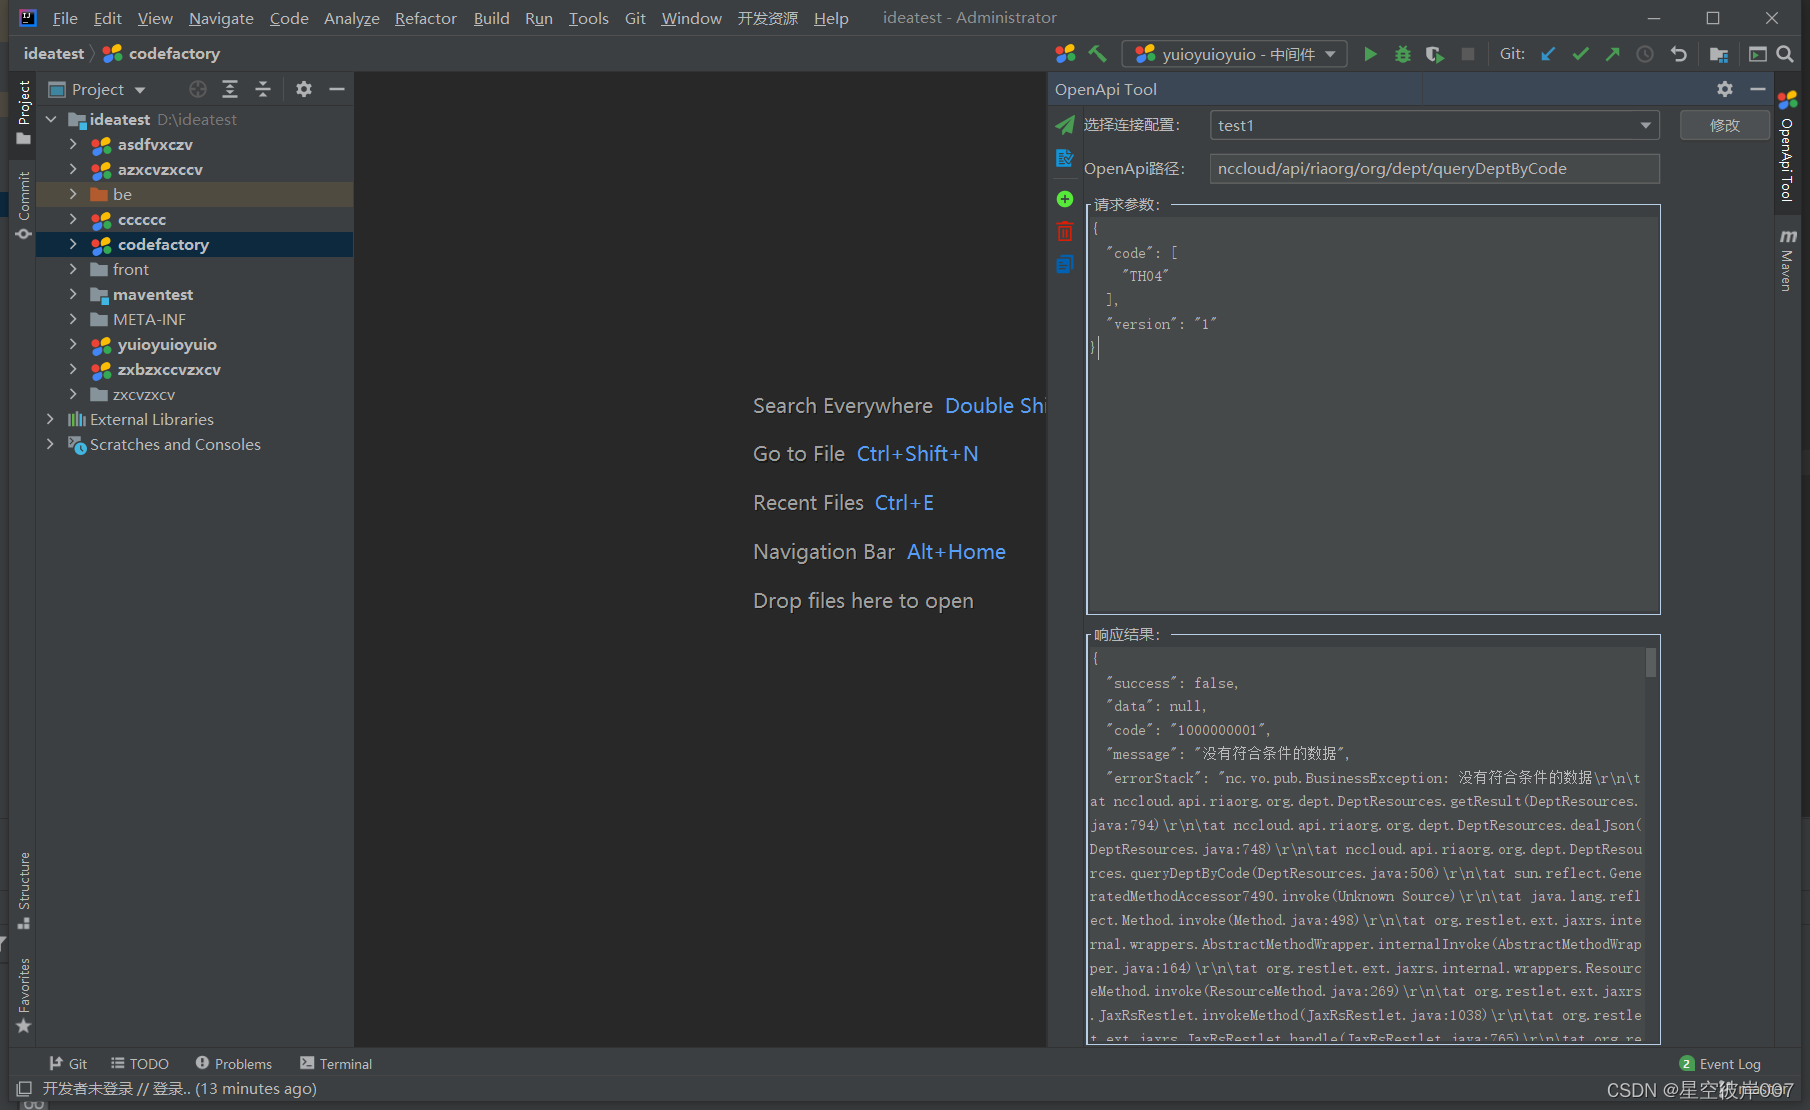Viewport: 1810px width, 1110px height.
Task: Click the Git rollback arrow icon
Action: [1678, 54]
